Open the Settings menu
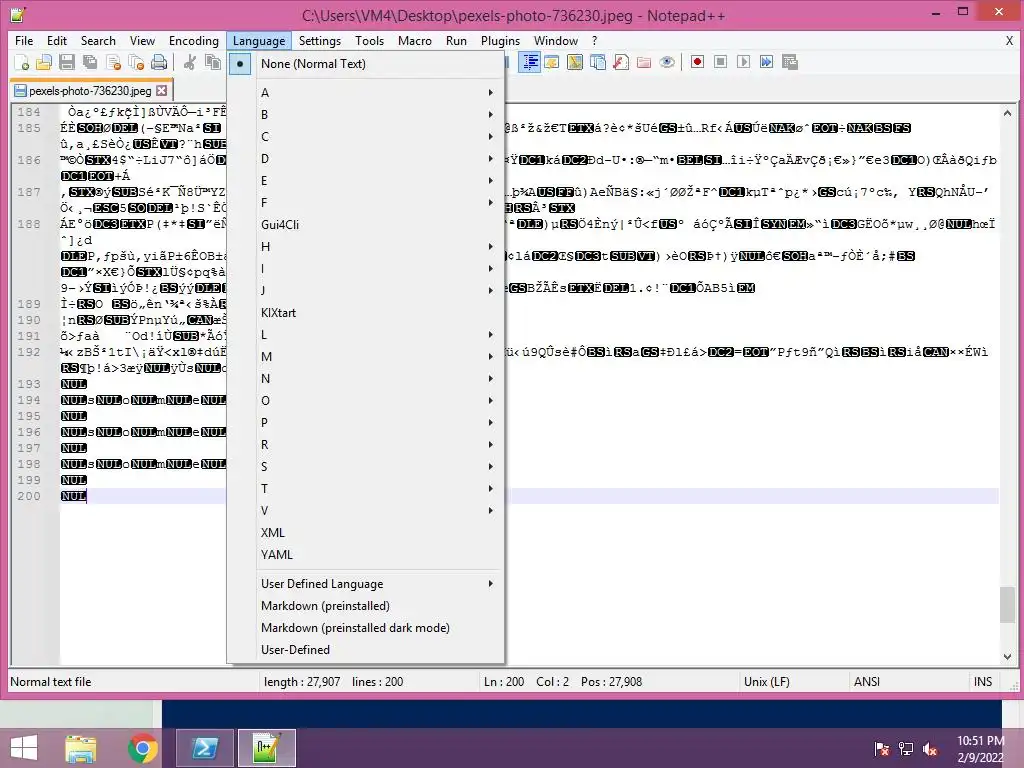The image size is (1024, 768). coord(320,40)
